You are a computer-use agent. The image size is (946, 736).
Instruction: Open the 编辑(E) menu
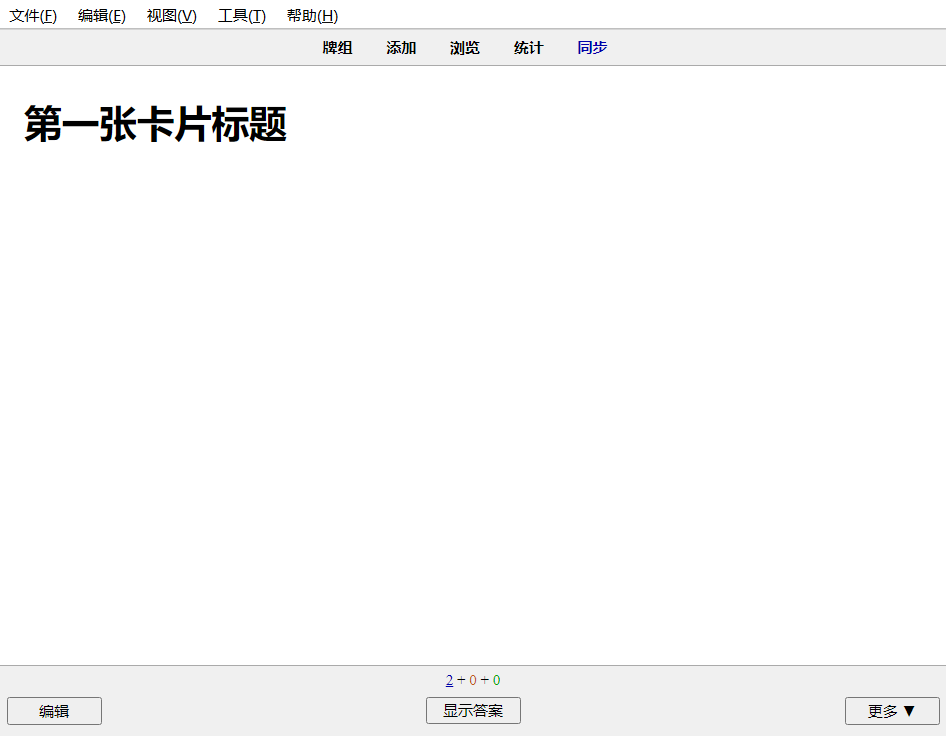pos(101,15)
